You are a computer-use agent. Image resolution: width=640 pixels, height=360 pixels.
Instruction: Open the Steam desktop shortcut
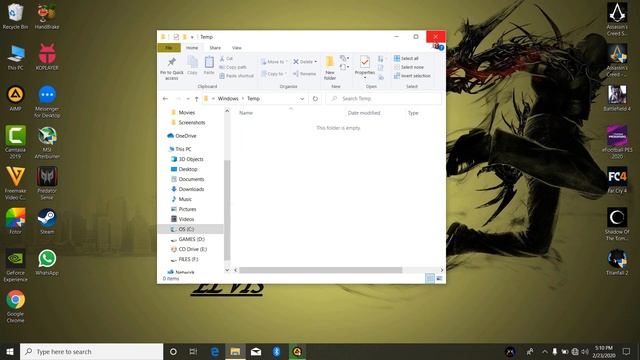click(47, 221)
